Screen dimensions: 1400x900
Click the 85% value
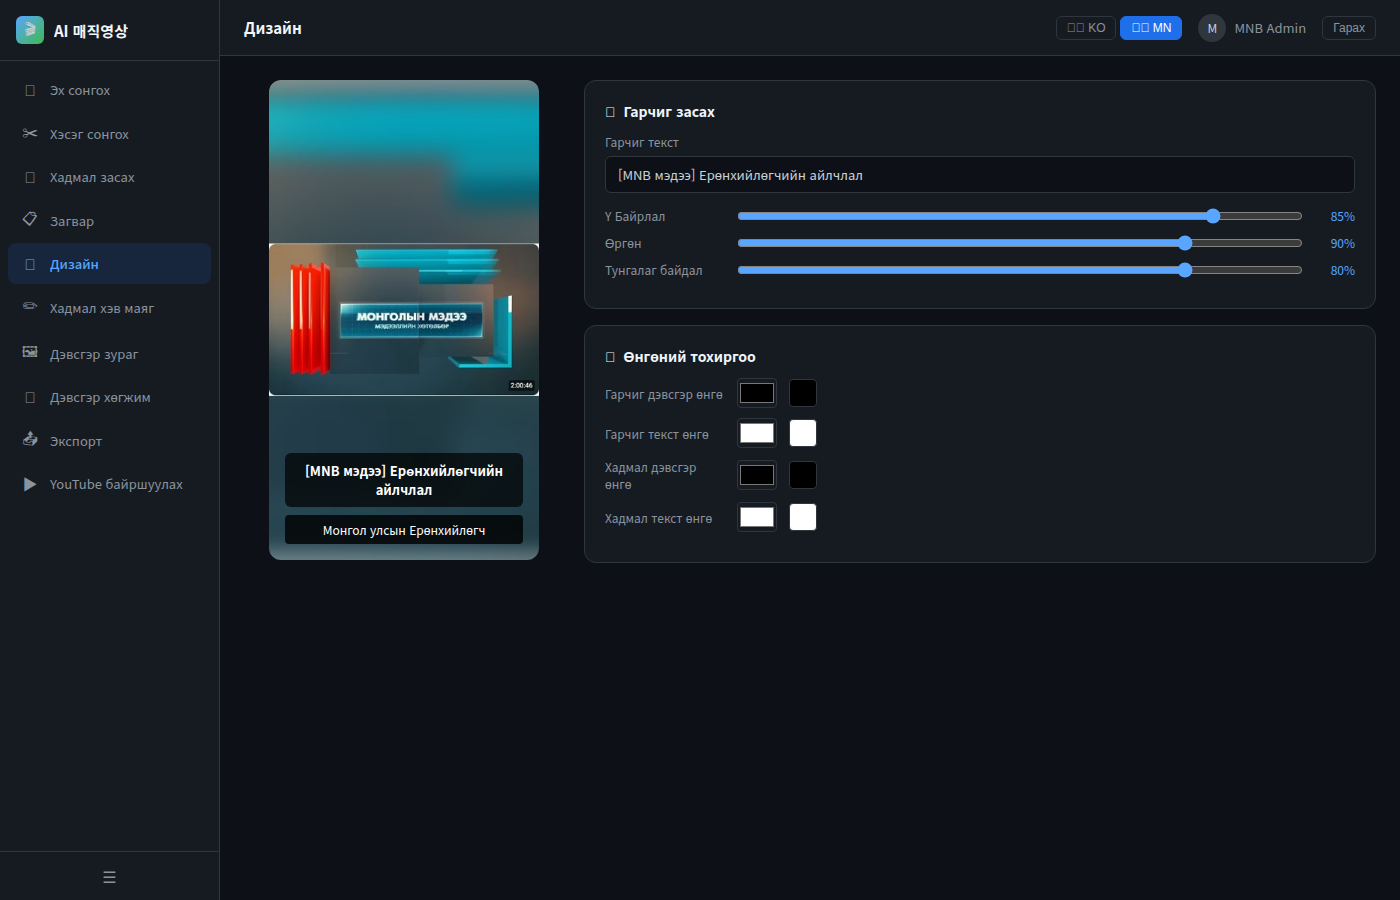[x=1342, y=217]
